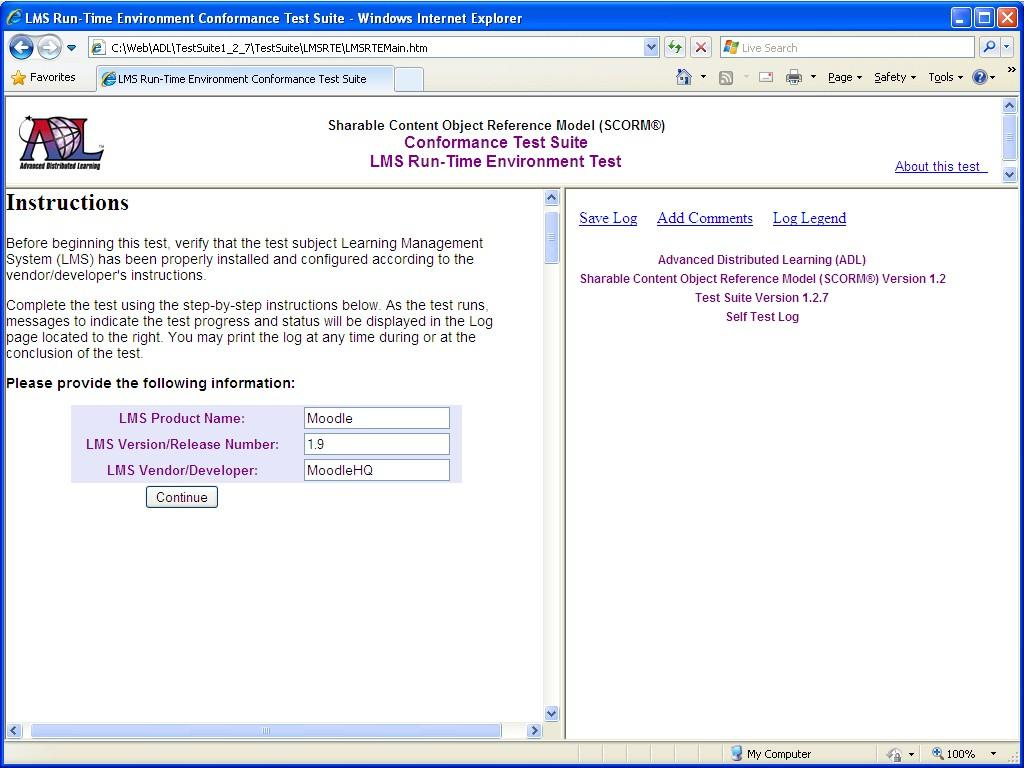Click the Print icon
The image size is (1024, 768).
794,77
